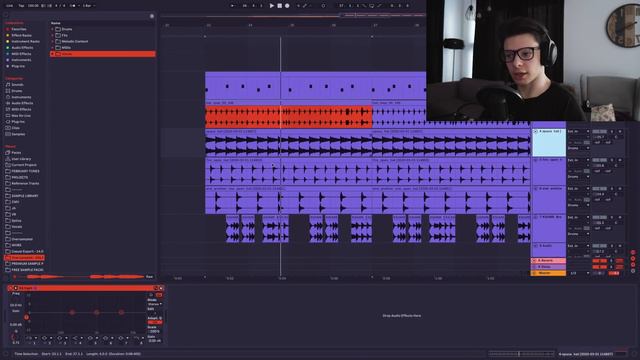640x360 pixels.
Task: Open the Sounds category in browser
Action: 17,84
